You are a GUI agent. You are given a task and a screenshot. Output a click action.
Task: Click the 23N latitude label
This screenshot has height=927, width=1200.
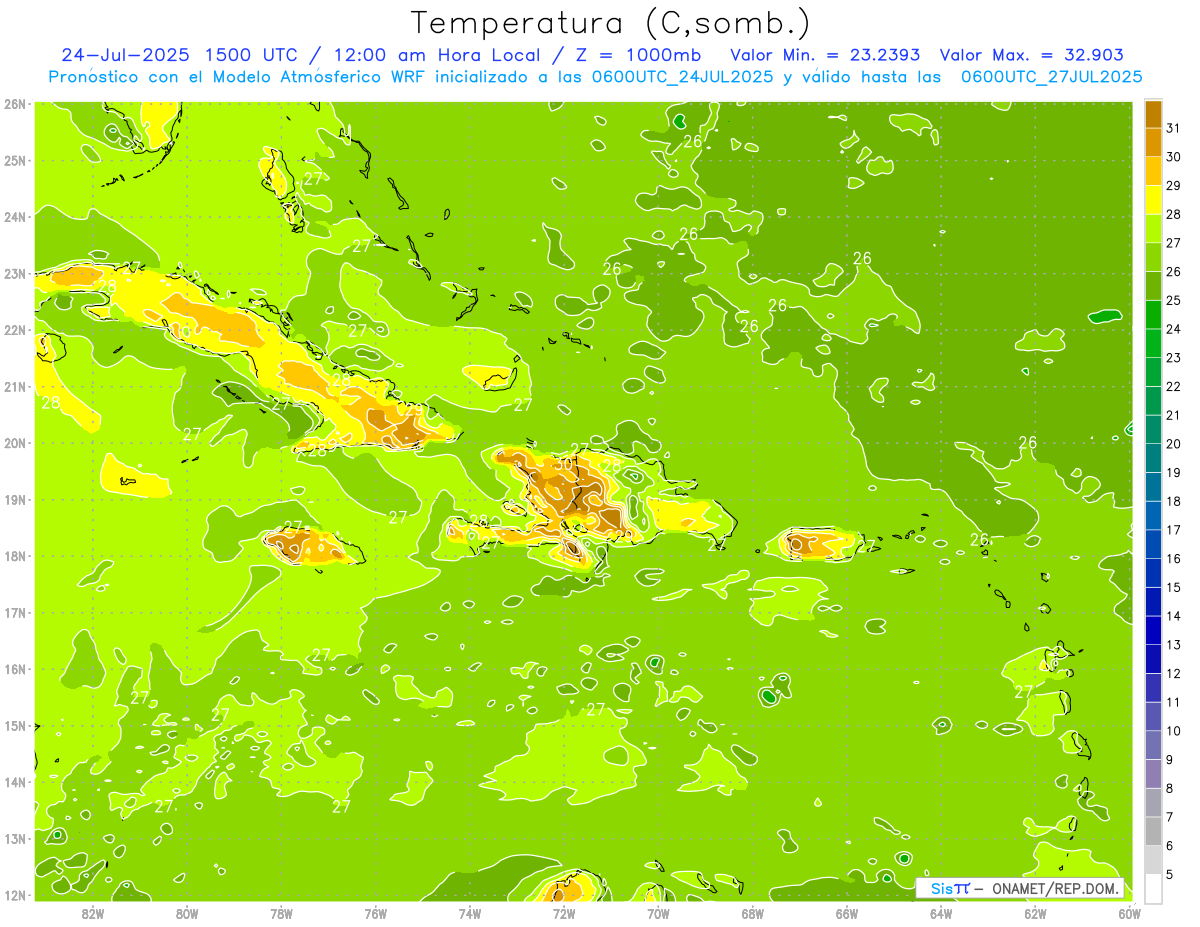15,273
